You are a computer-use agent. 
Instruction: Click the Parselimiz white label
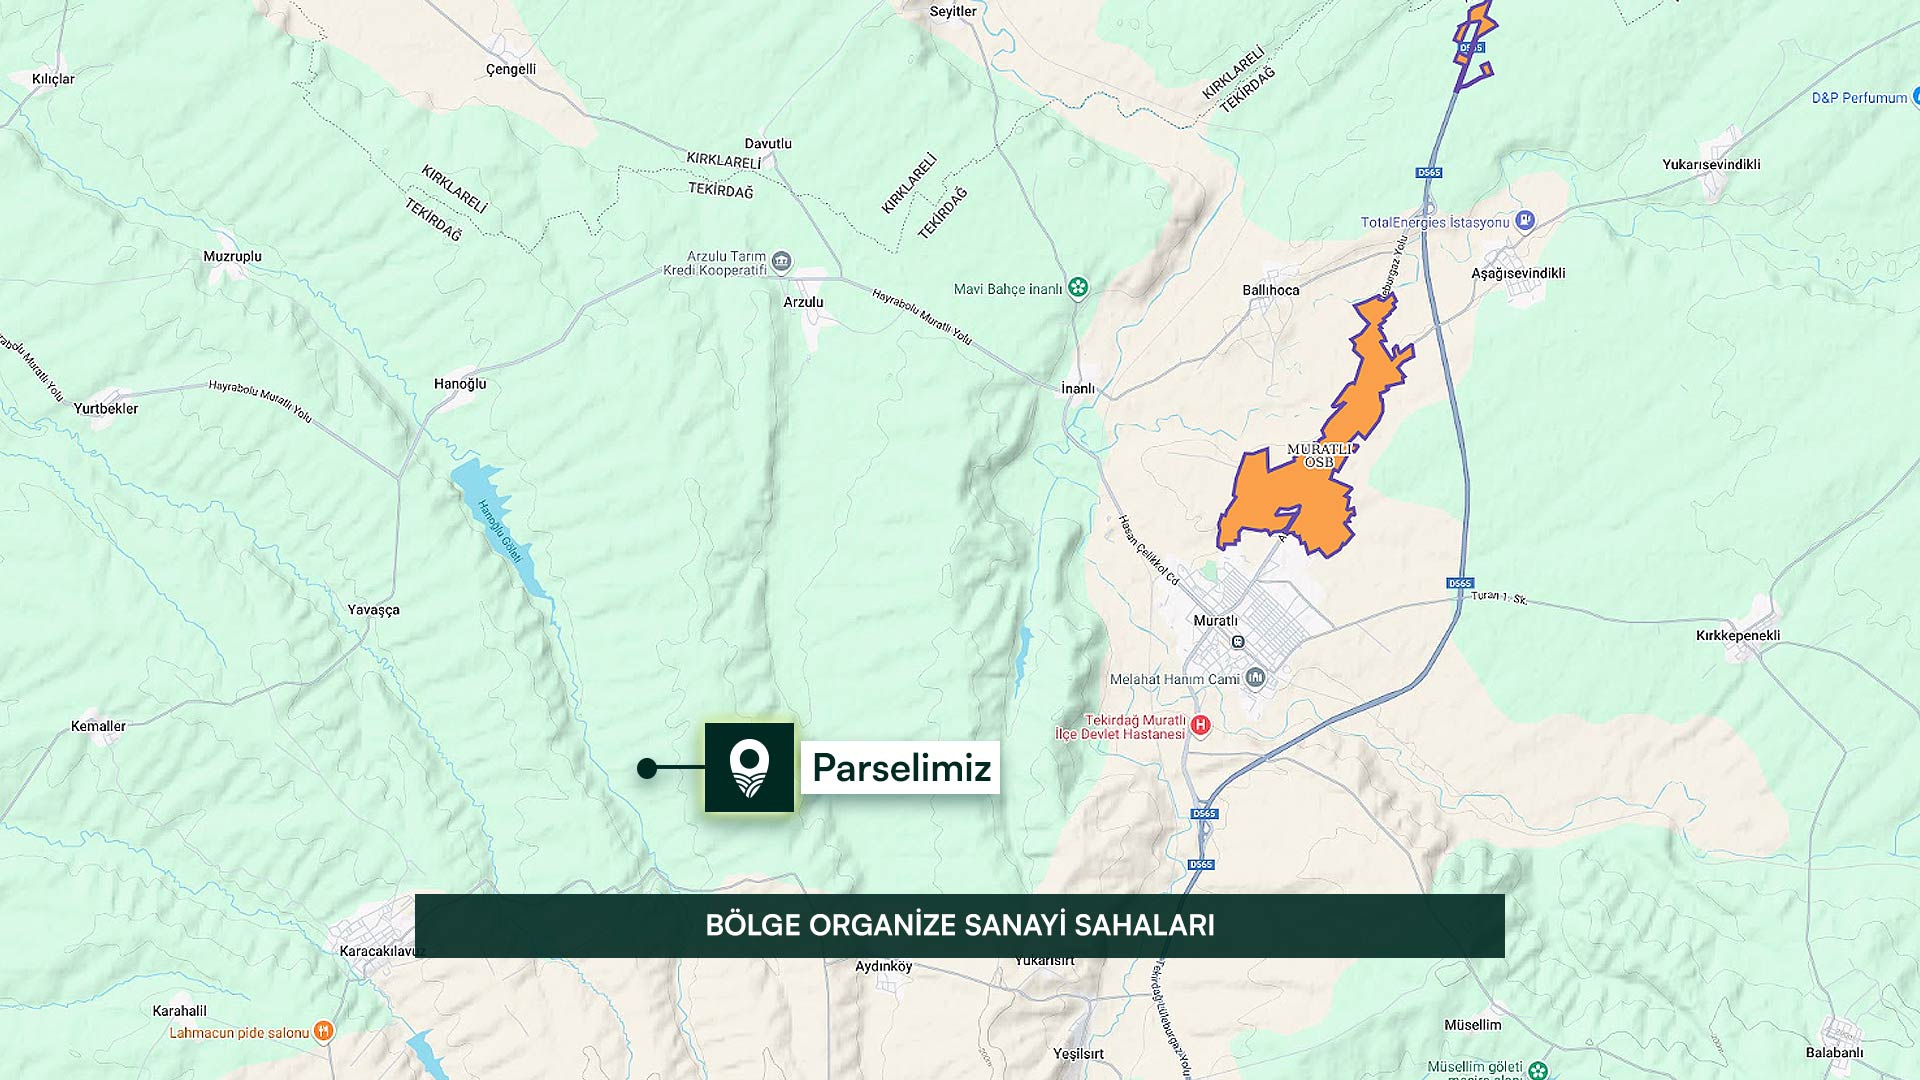click(901, 768)
